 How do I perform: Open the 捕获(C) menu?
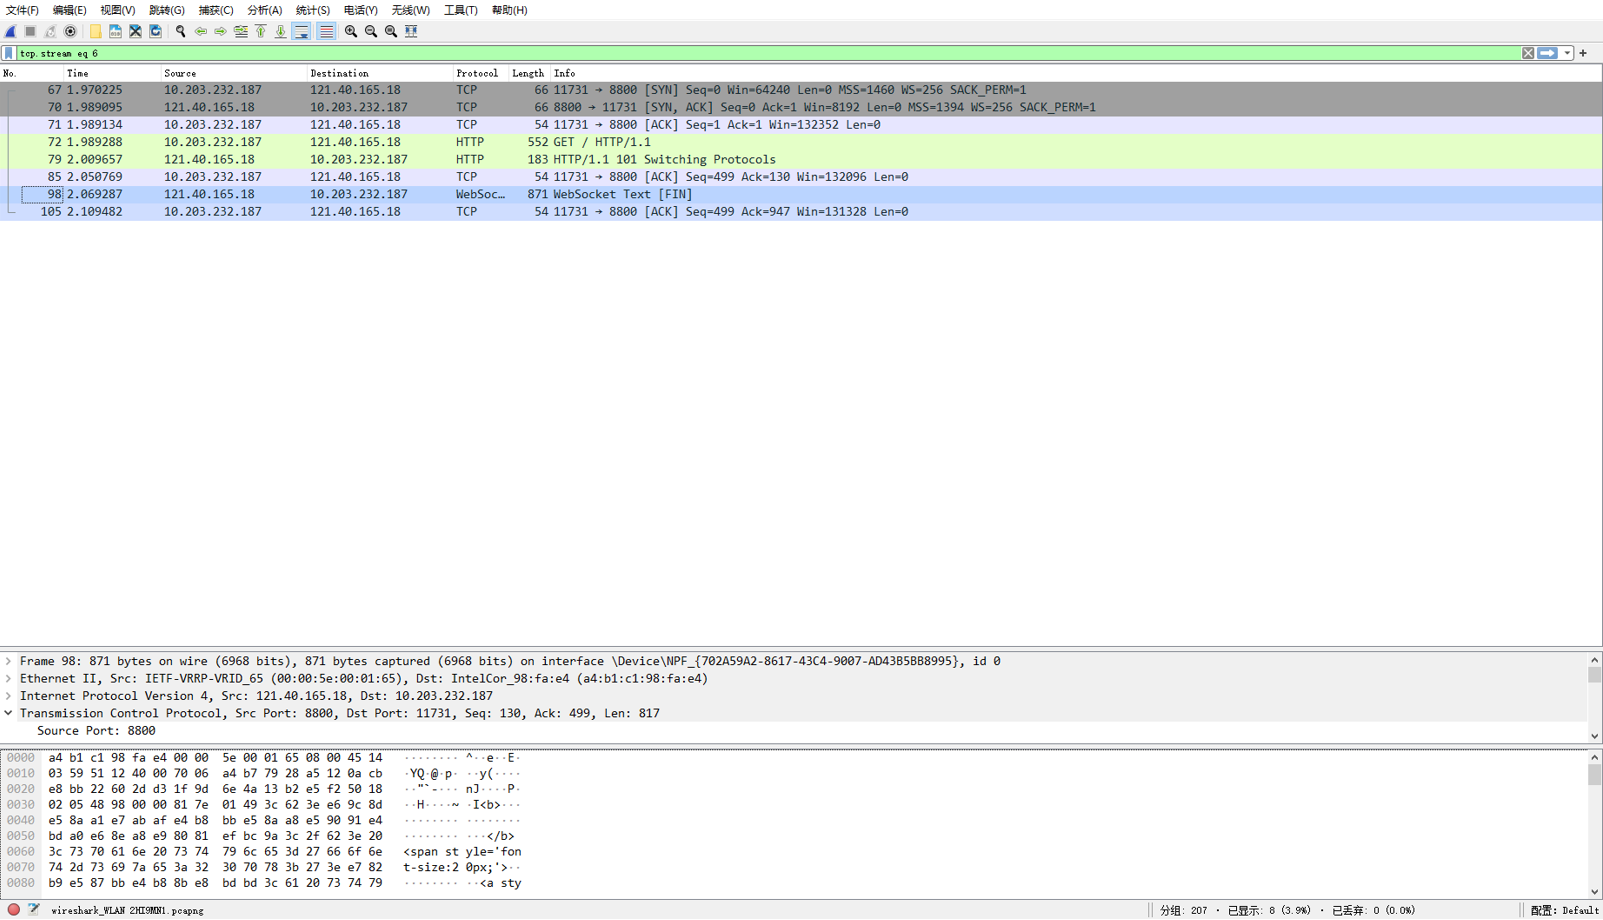pos(216,10)
